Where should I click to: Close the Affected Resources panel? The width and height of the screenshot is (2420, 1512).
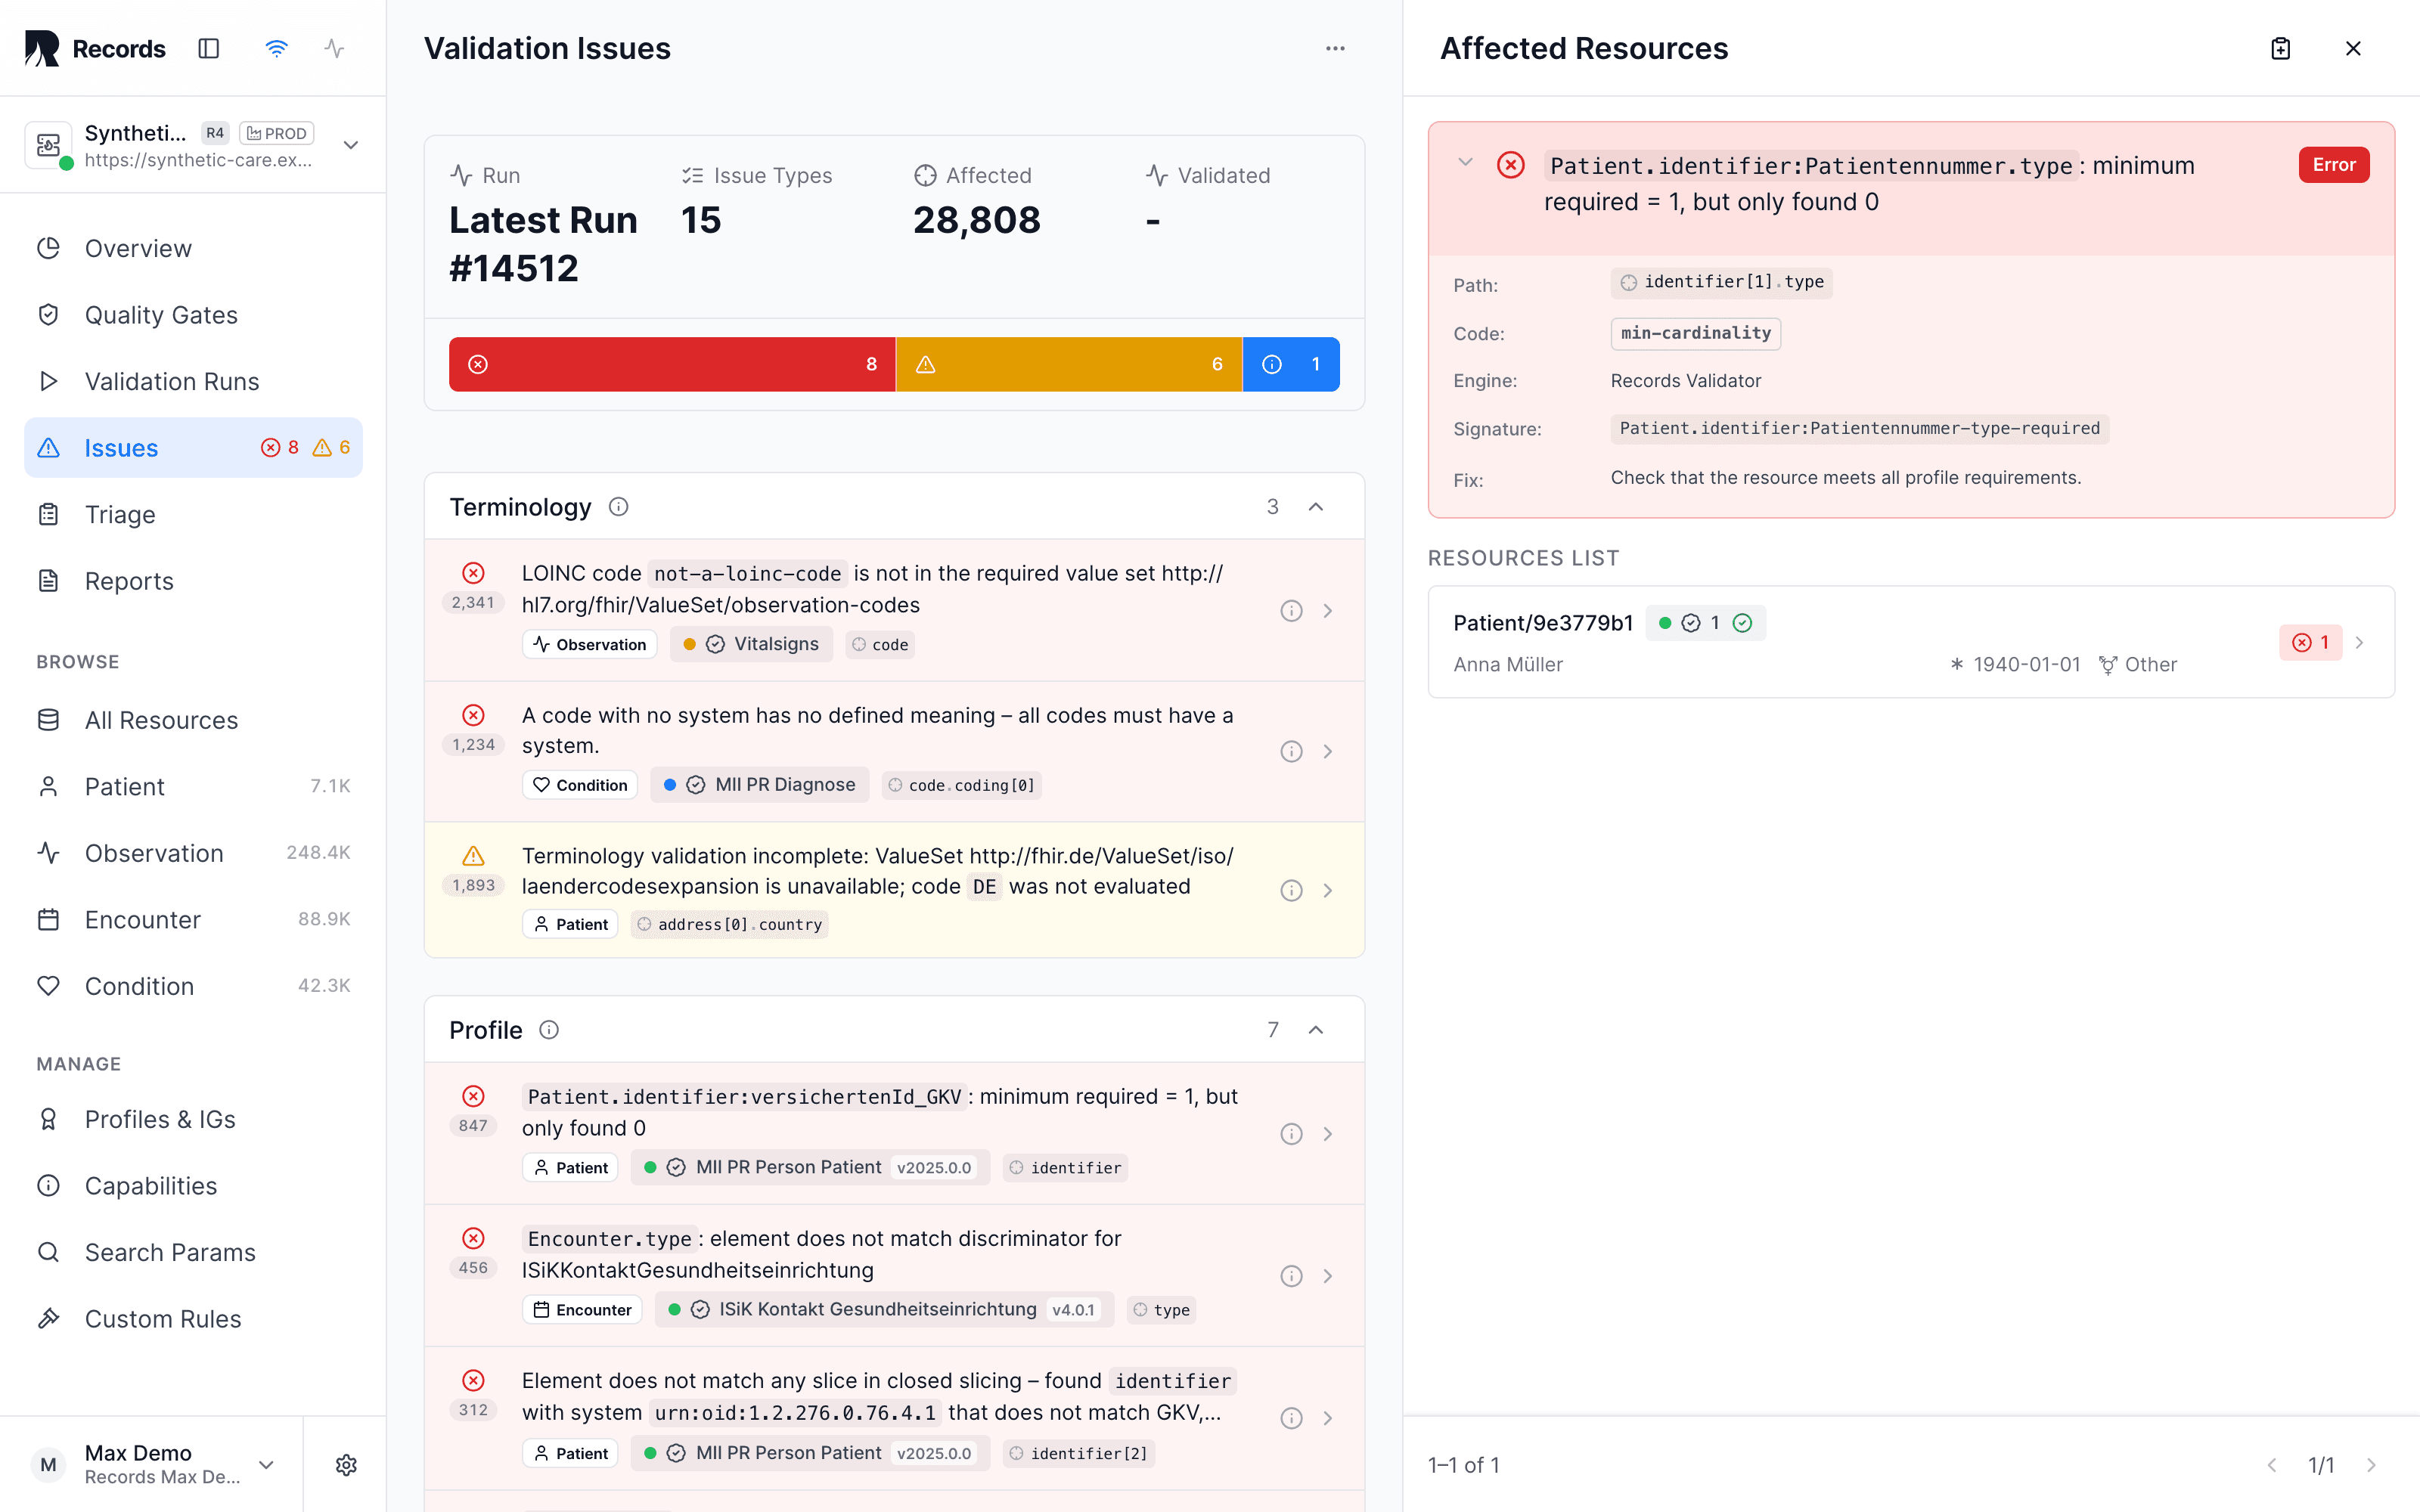pyautogui.click(x=2353, y=48)
